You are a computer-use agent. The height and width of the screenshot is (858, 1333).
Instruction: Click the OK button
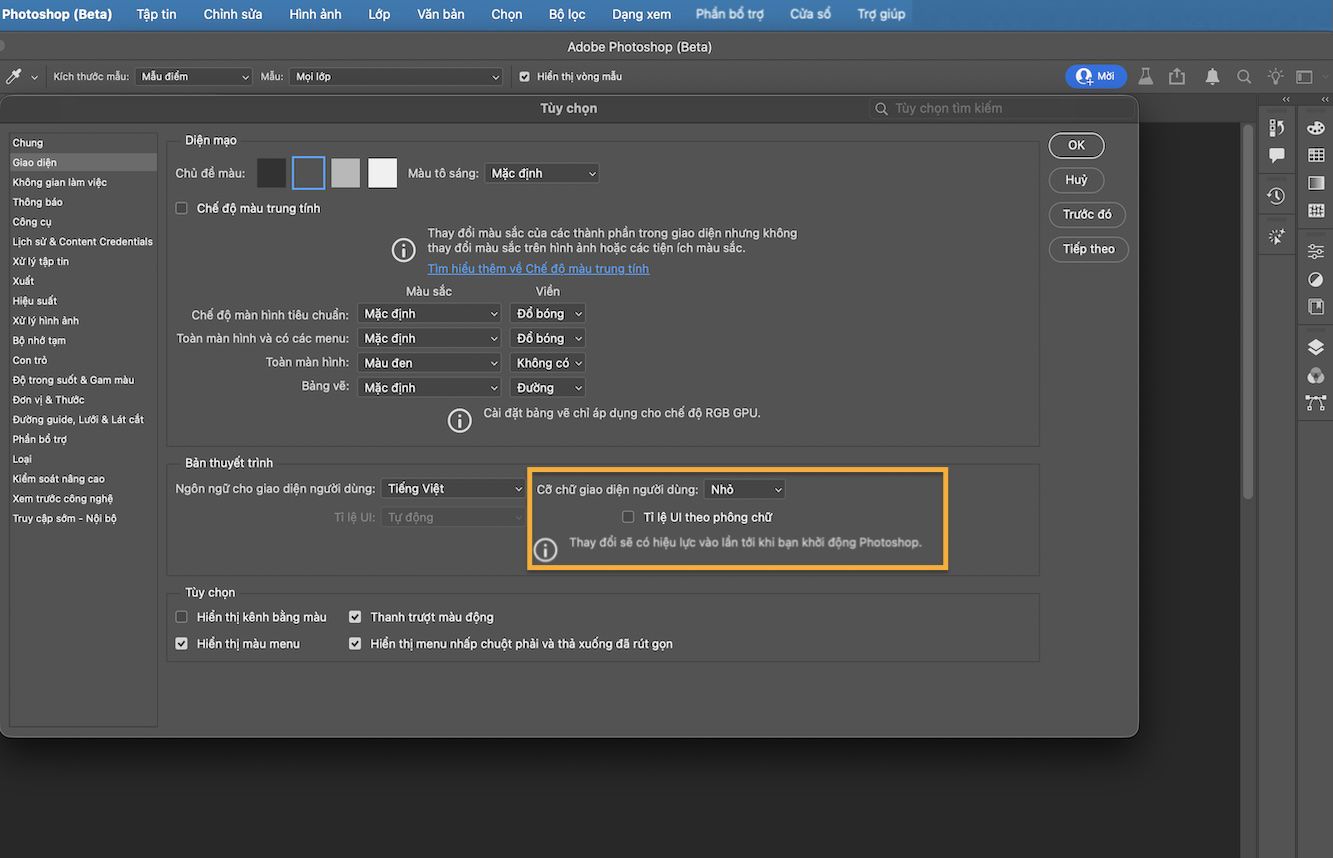[1076, 145]
